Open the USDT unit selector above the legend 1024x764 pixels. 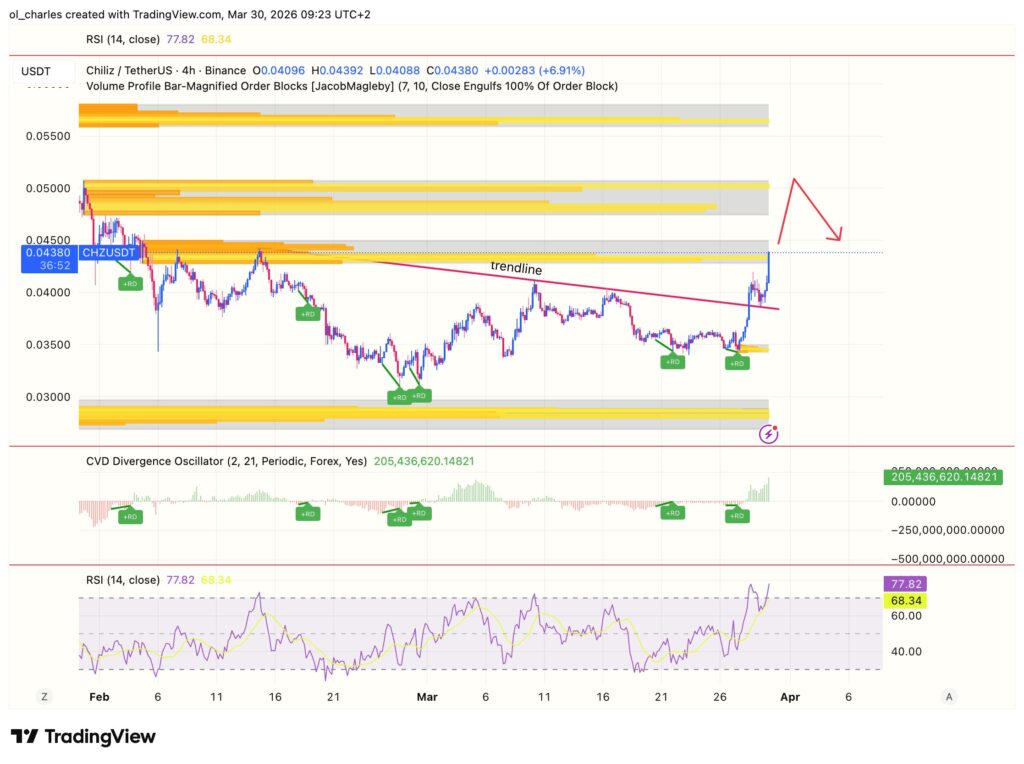coord(37,70)
